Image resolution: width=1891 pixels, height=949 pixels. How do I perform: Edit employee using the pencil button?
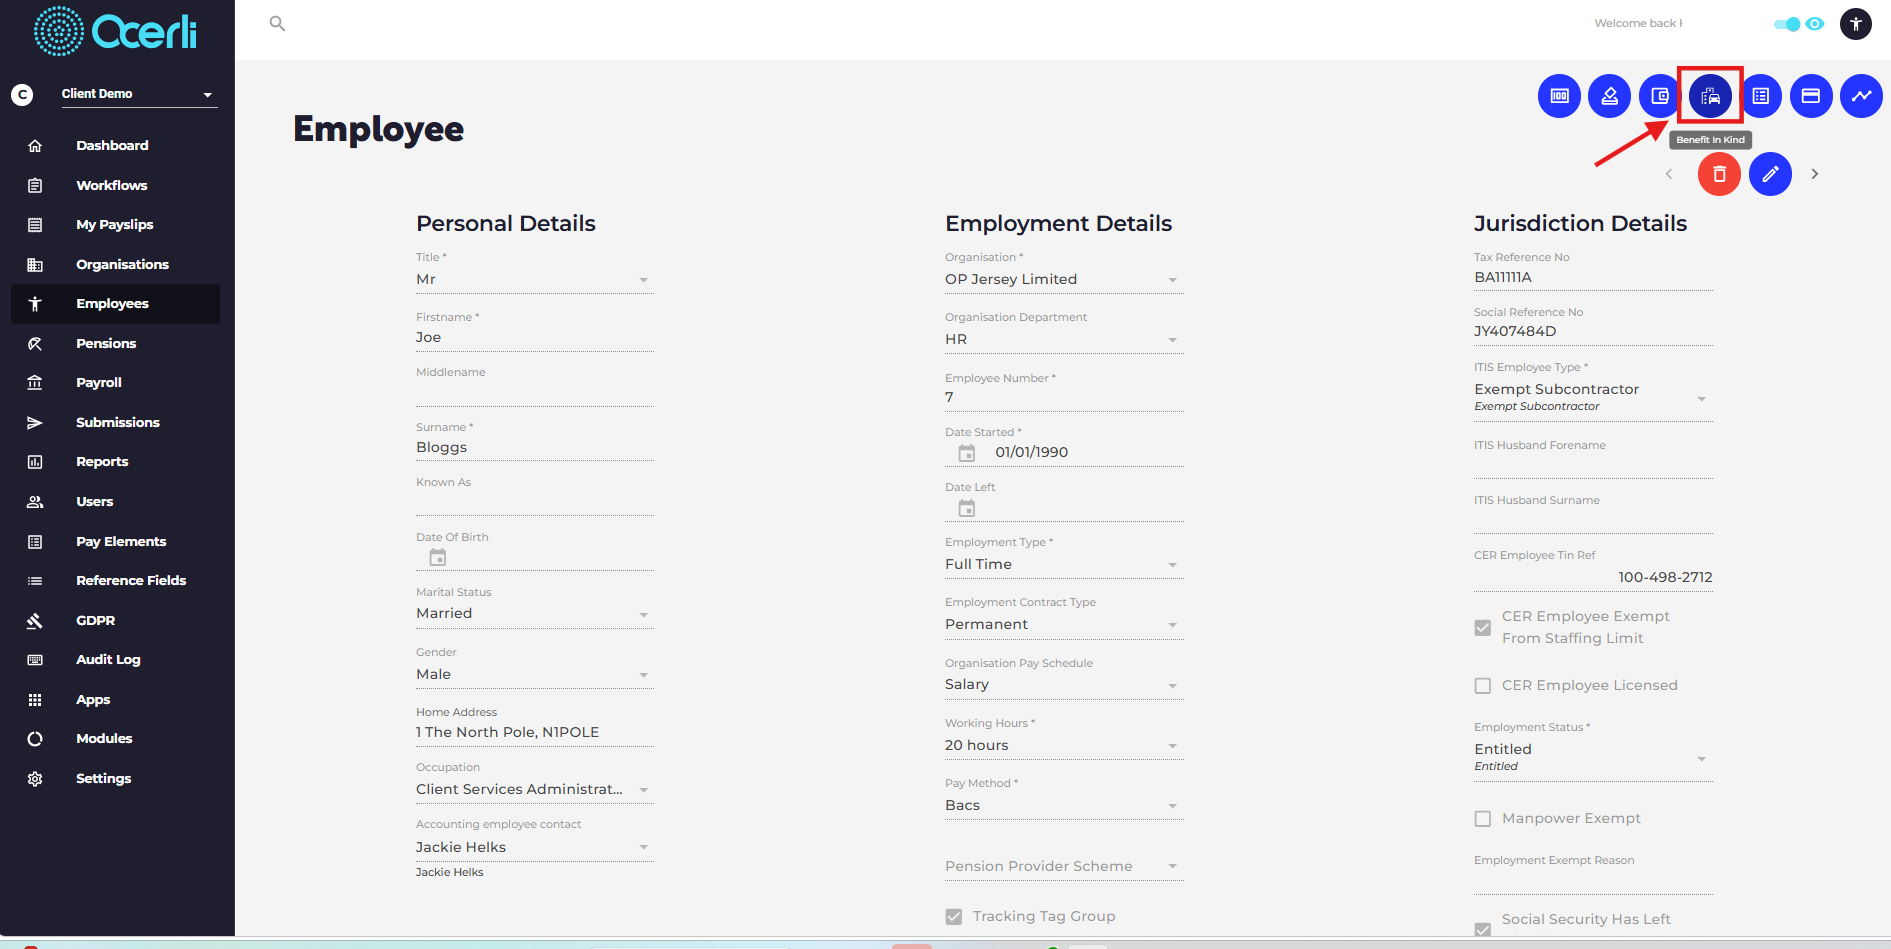1770,174
